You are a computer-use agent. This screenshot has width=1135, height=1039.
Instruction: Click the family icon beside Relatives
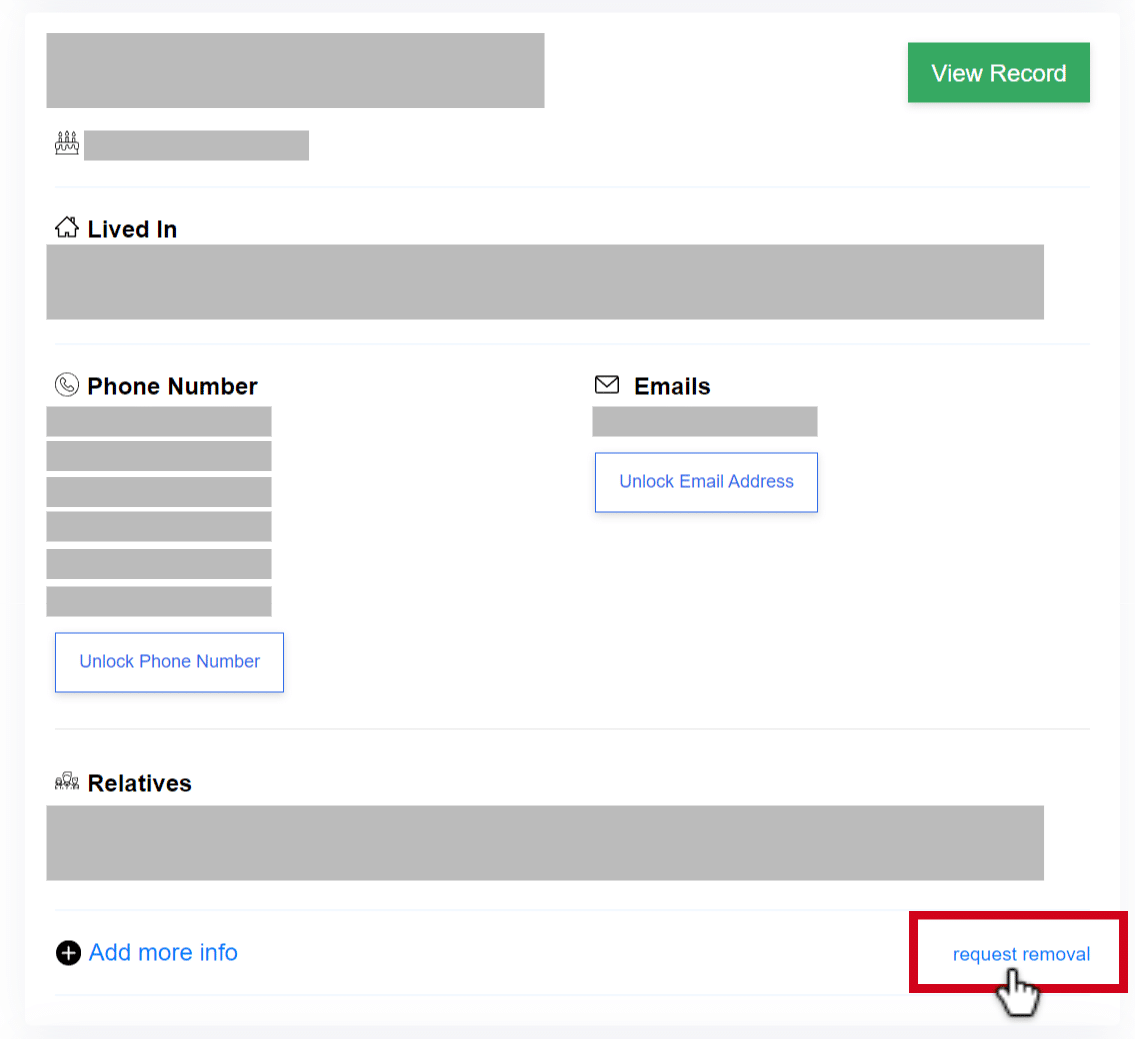67,781
